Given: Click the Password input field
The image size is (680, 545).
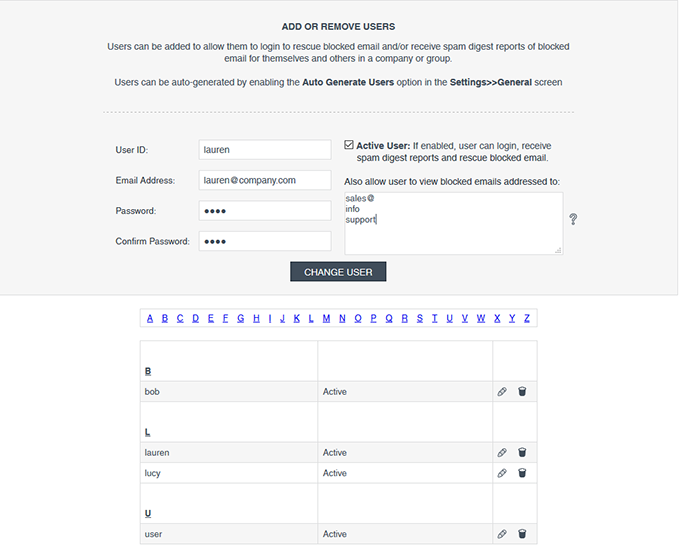Looking at the screenshot, I should tap(265, 211).
